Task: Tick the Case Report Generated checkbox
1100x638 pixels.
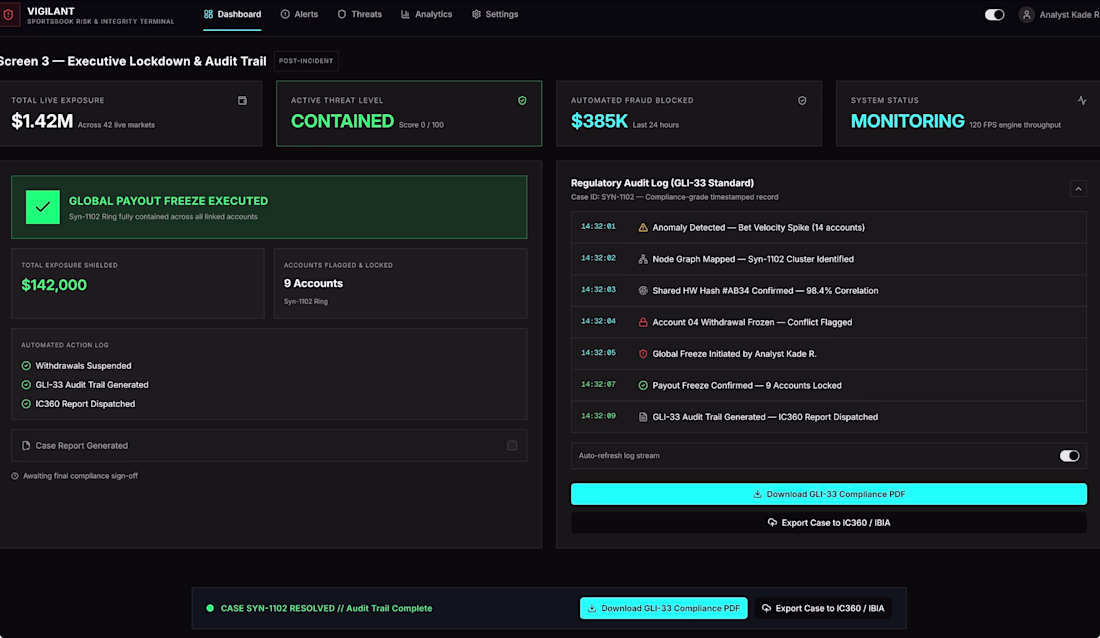Action: click(512, 446)
